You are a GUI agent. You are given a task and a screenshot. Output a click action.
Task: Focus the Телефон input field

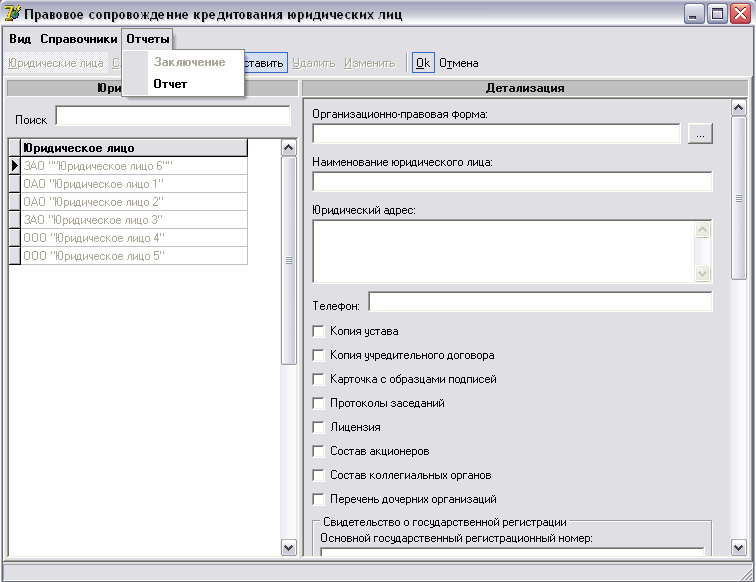540,302
